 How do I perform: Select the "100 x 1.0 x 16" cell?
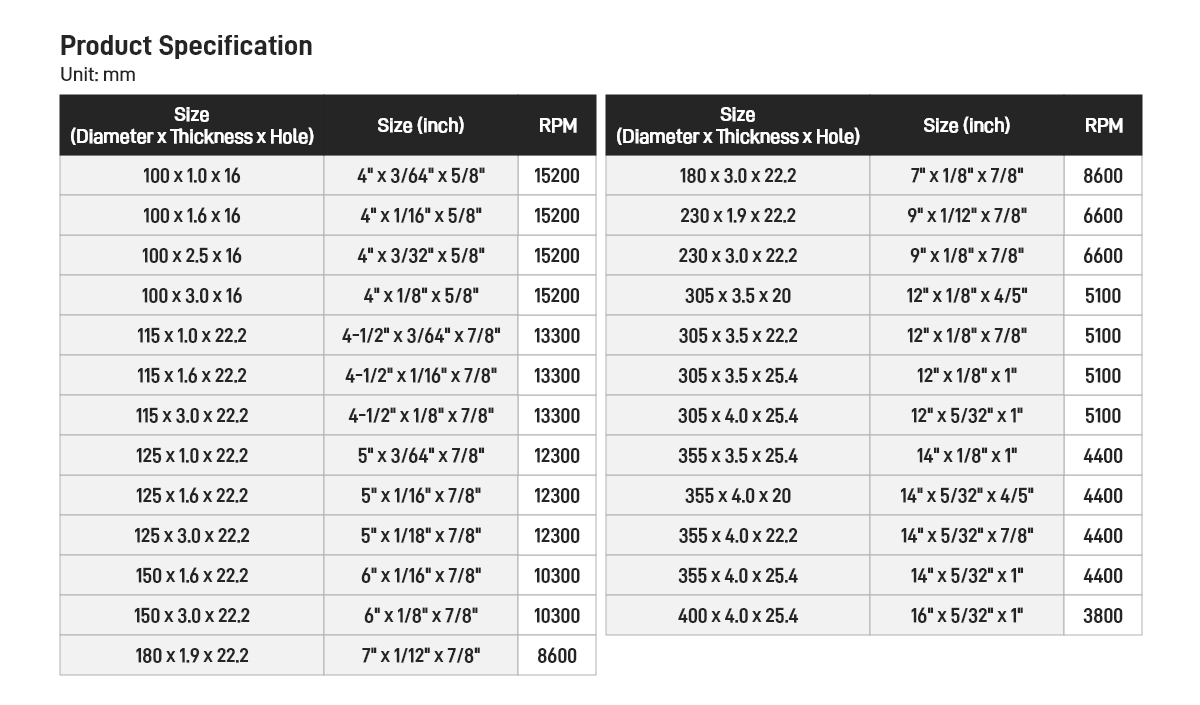pyautogui.click(x=191, y=176)
